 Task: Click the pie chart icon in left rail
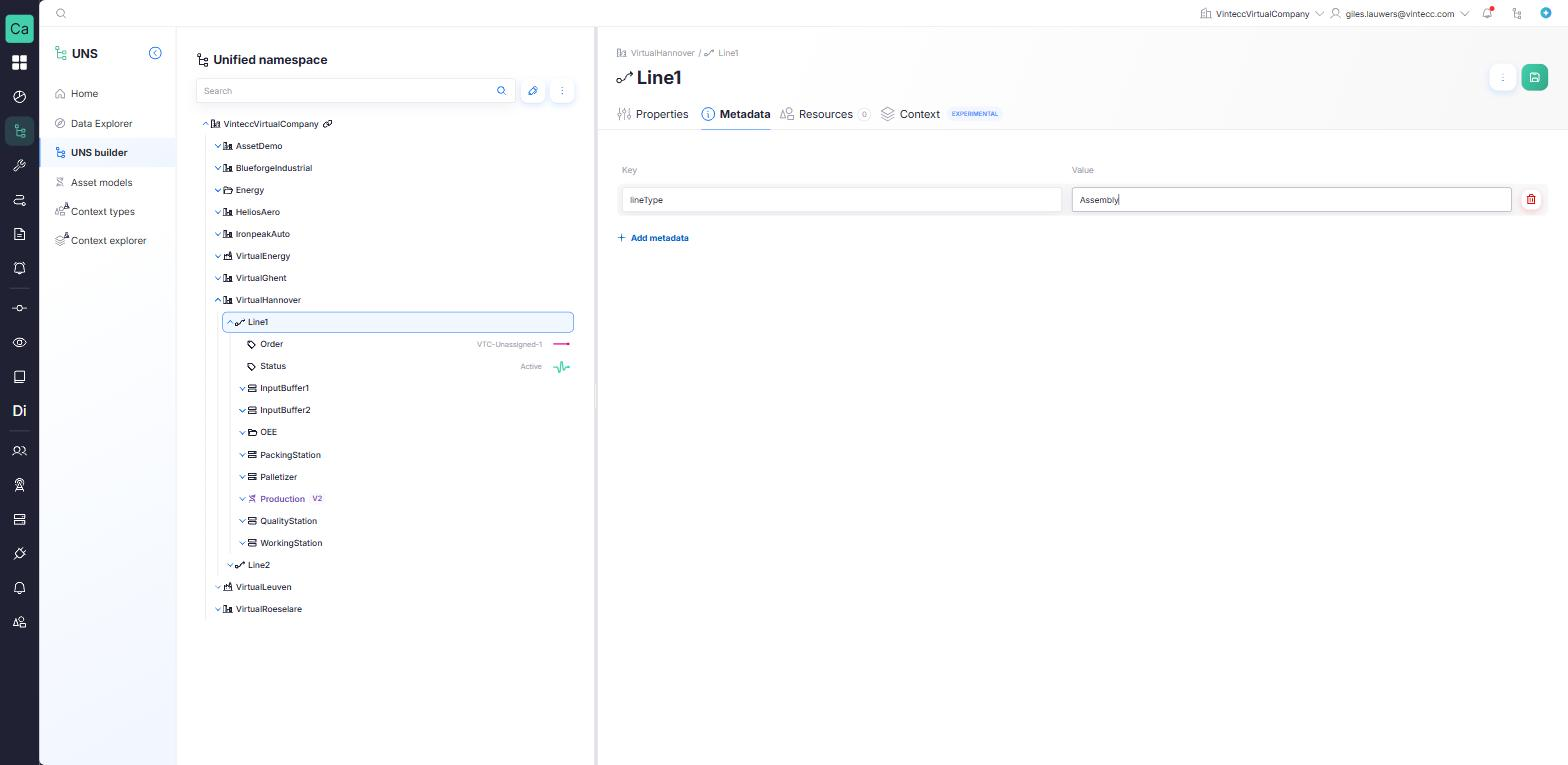pos(19,97)
